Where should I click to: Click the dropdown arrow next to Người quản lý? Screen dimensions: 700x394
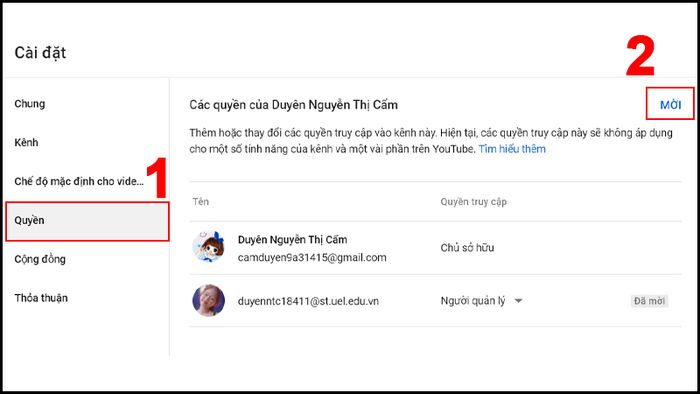(518, 301)
